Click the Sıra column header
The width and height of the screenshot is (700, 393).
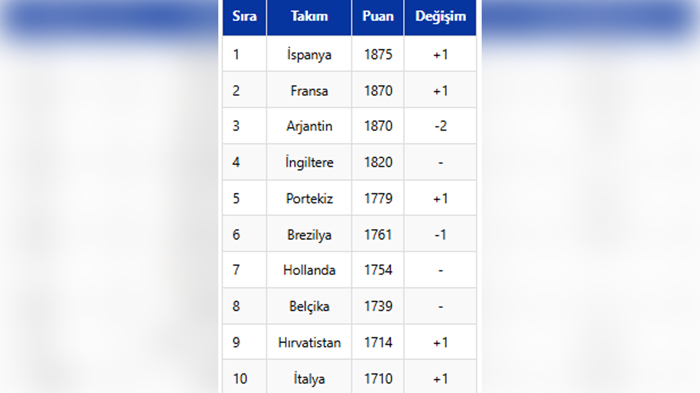pos(244,17)
